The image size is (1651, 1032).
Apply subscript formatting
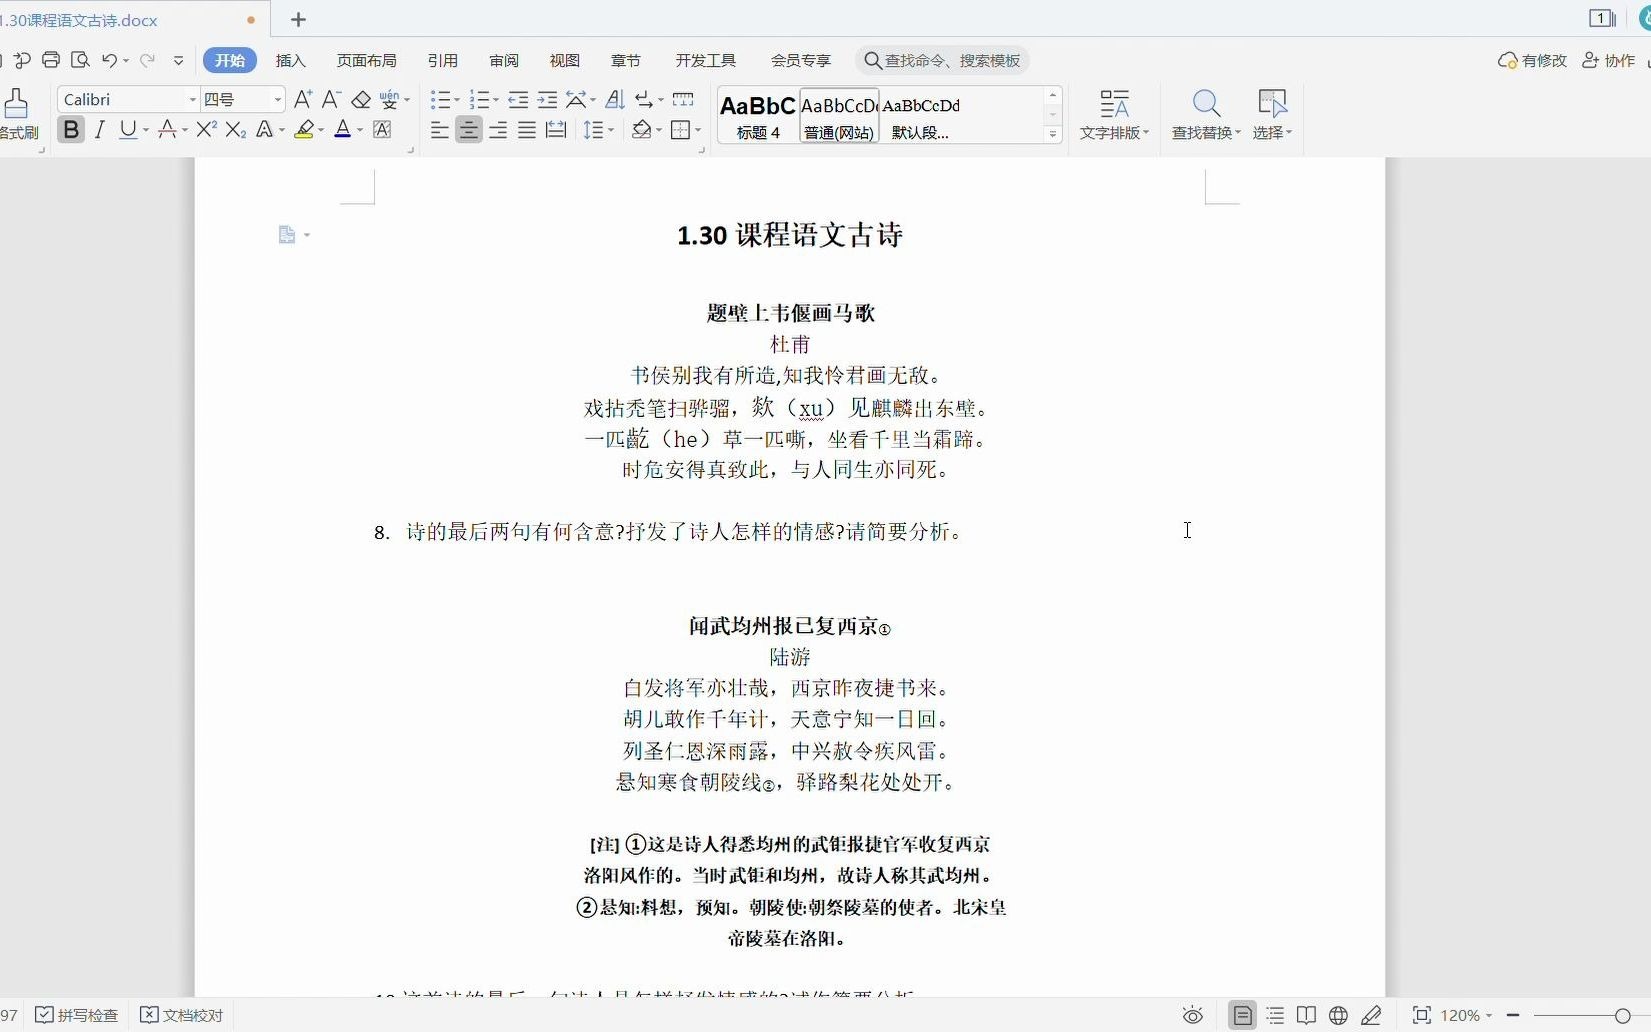pos(234,129)
